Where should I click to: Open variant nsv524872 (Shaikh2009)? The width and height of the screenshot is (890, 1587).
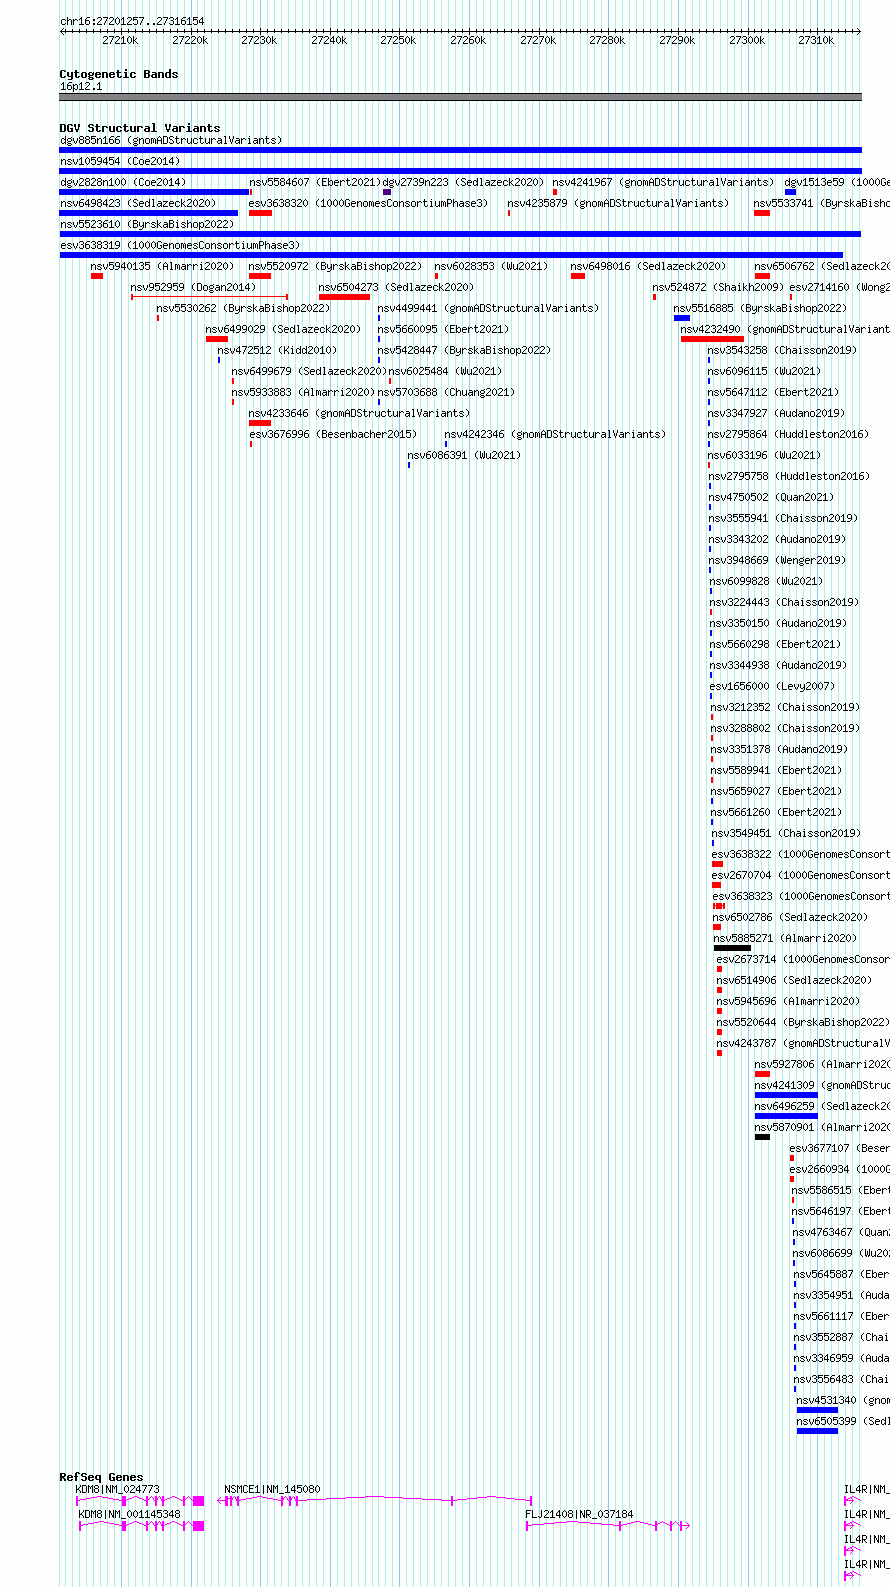[x=718, y=287]
